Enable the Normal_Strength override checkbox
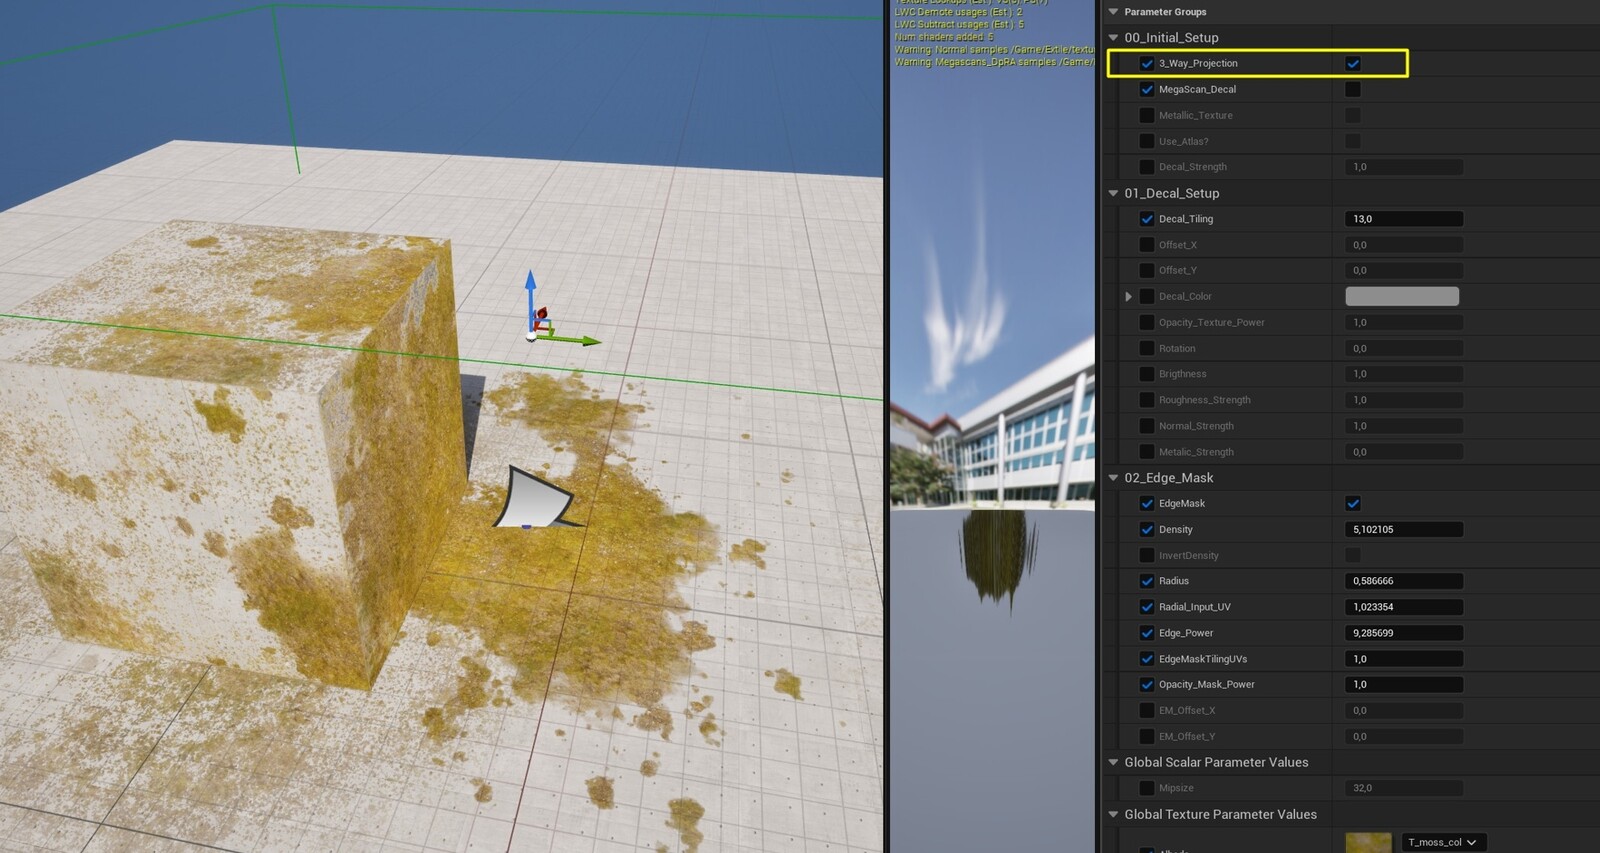The image size is (1600, 853). [1147, 426]
